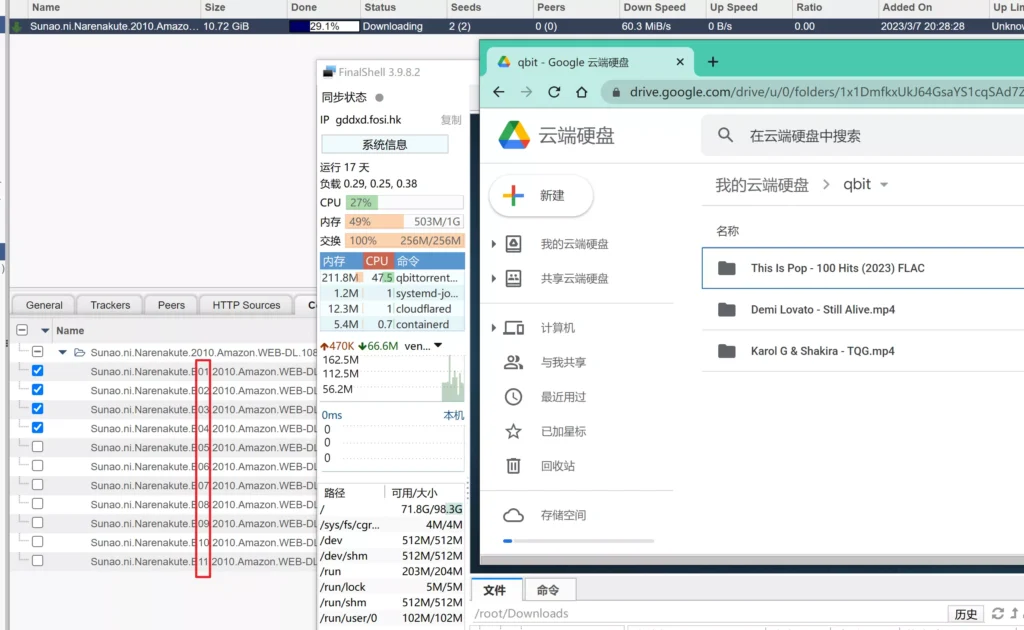Switch to the 命令 tab in FinalShell
The width and height of the screenshot is (1024, 630).
(x=548, y=590)
